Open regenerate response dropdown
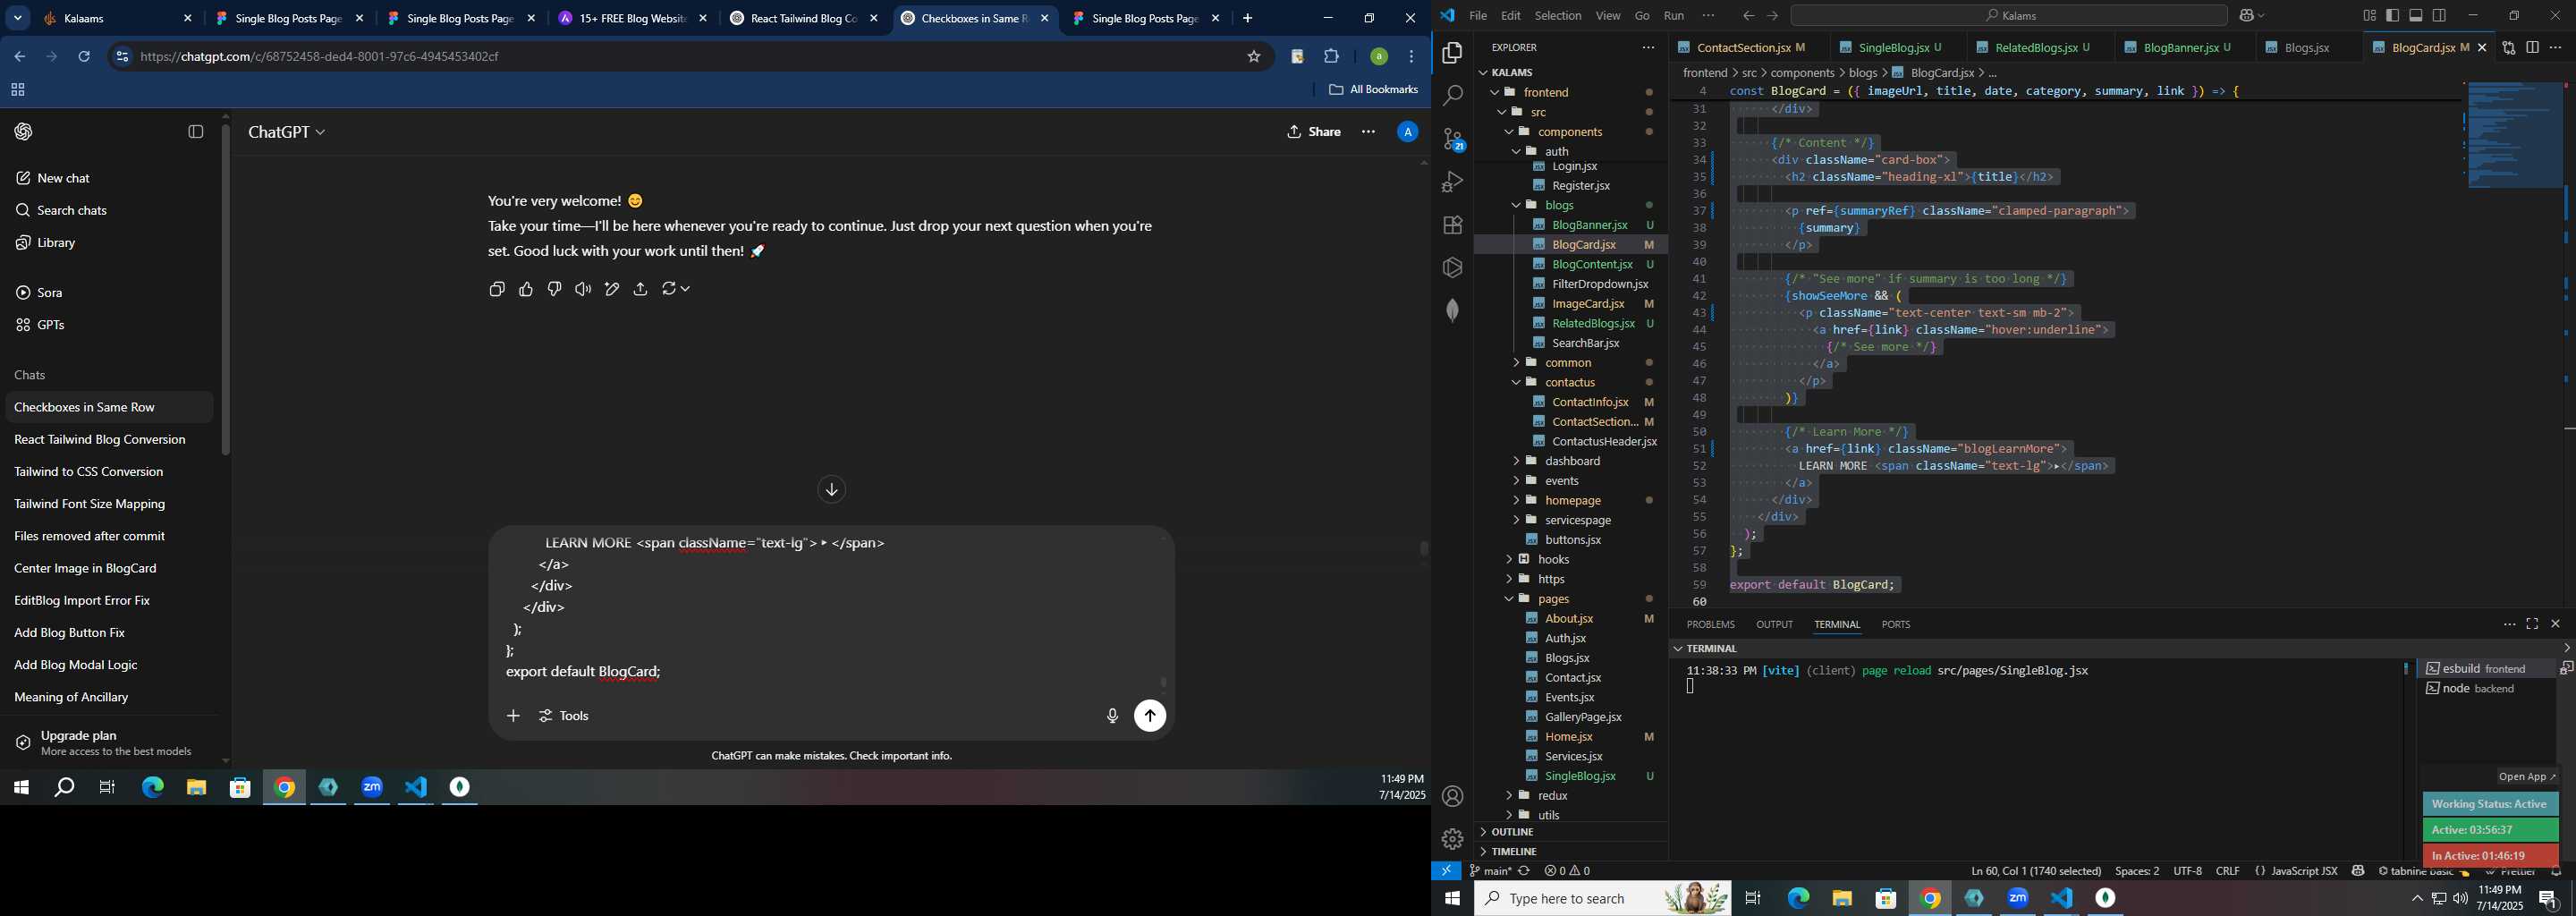This screenshot has height=916, width=2576. click(676, 289)
